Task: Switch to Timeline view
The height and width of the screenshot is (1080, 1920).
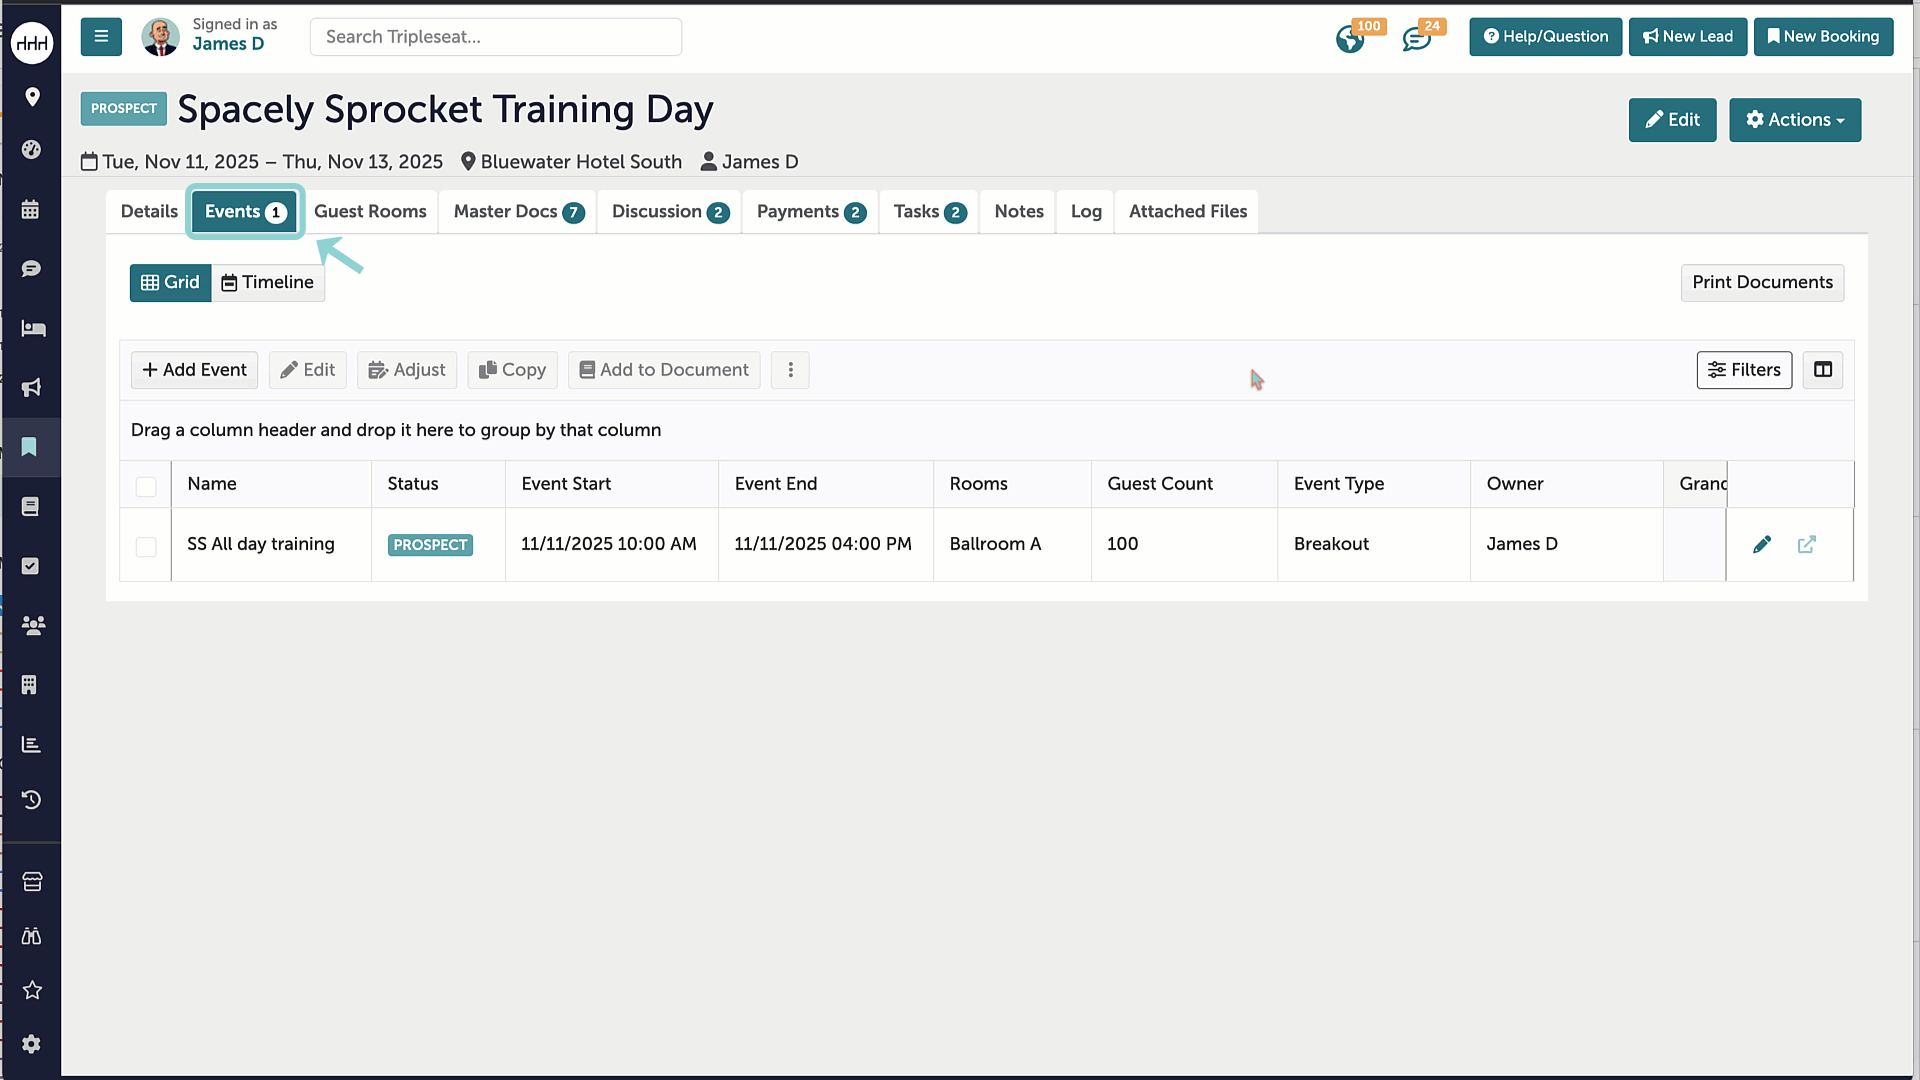Action: 268,283
